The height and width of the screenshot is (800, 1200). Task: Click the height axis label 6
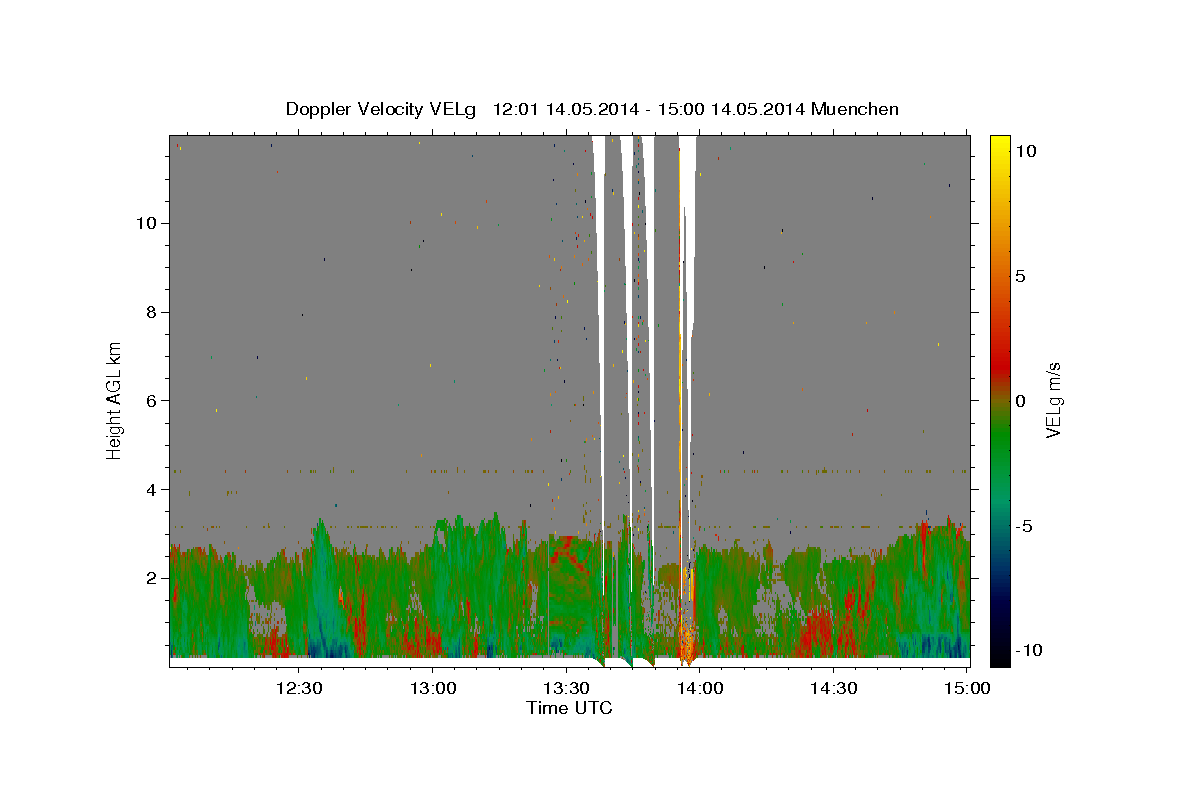pyautogui.click(x=151, y=400)
